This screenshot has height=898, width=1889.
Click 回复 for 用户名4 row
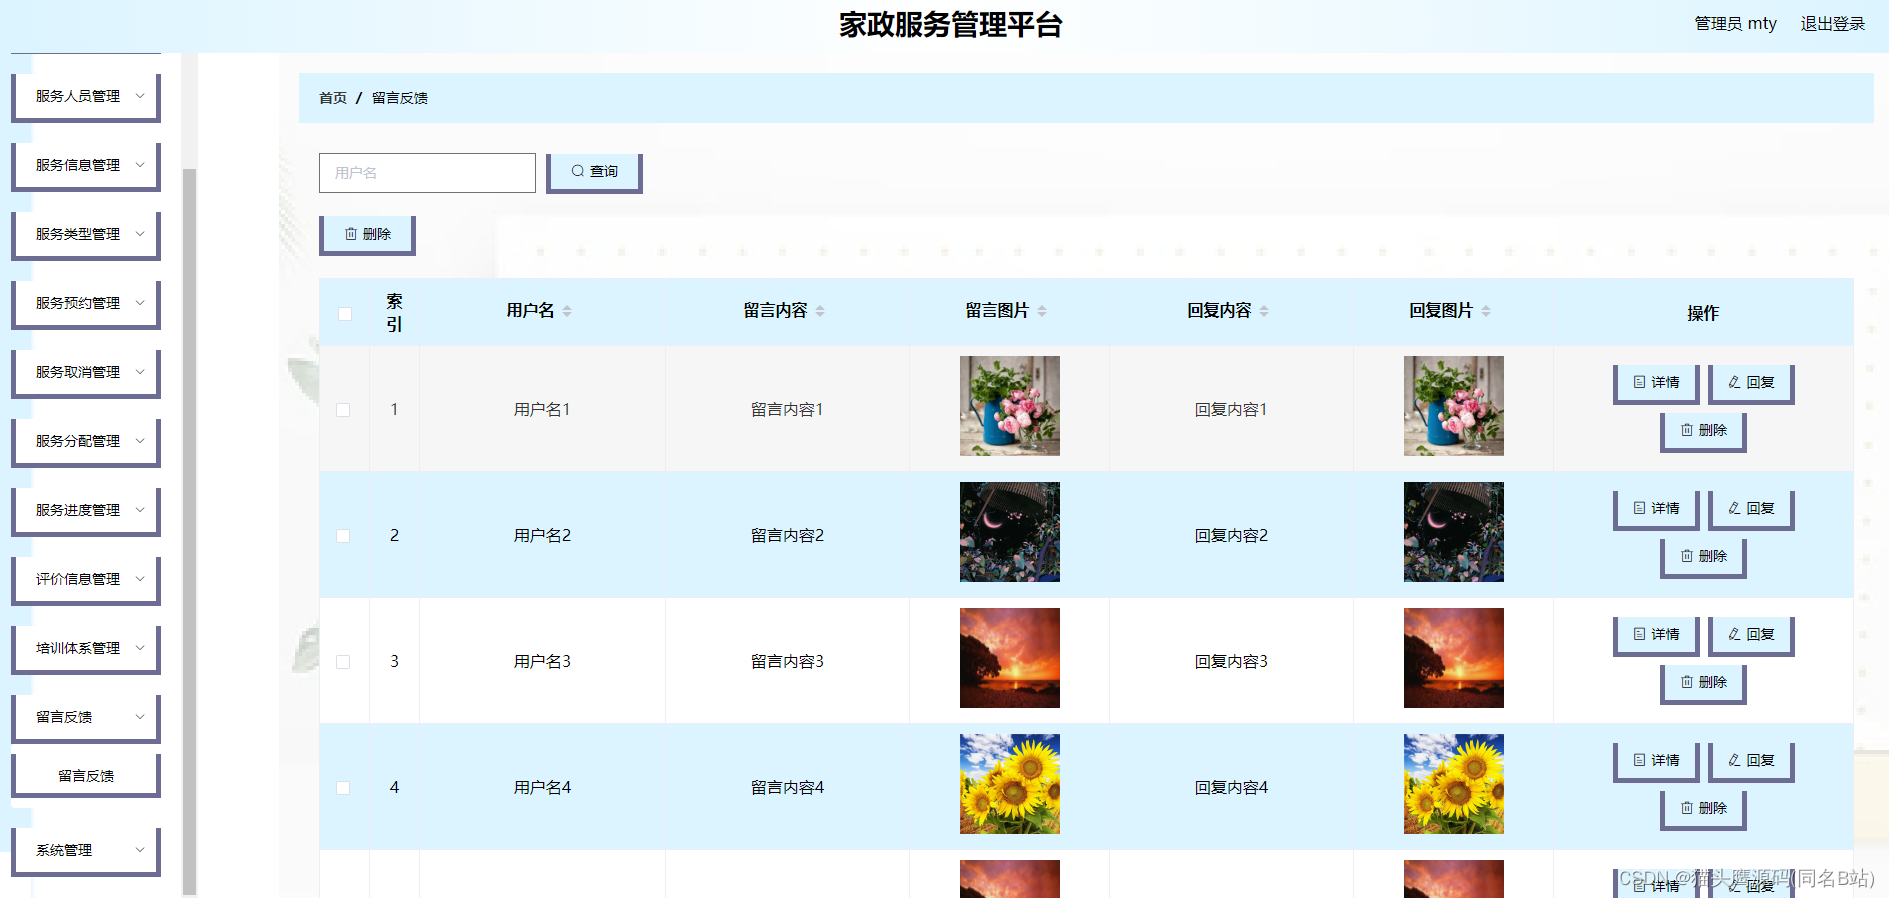tap(1751, 761)
